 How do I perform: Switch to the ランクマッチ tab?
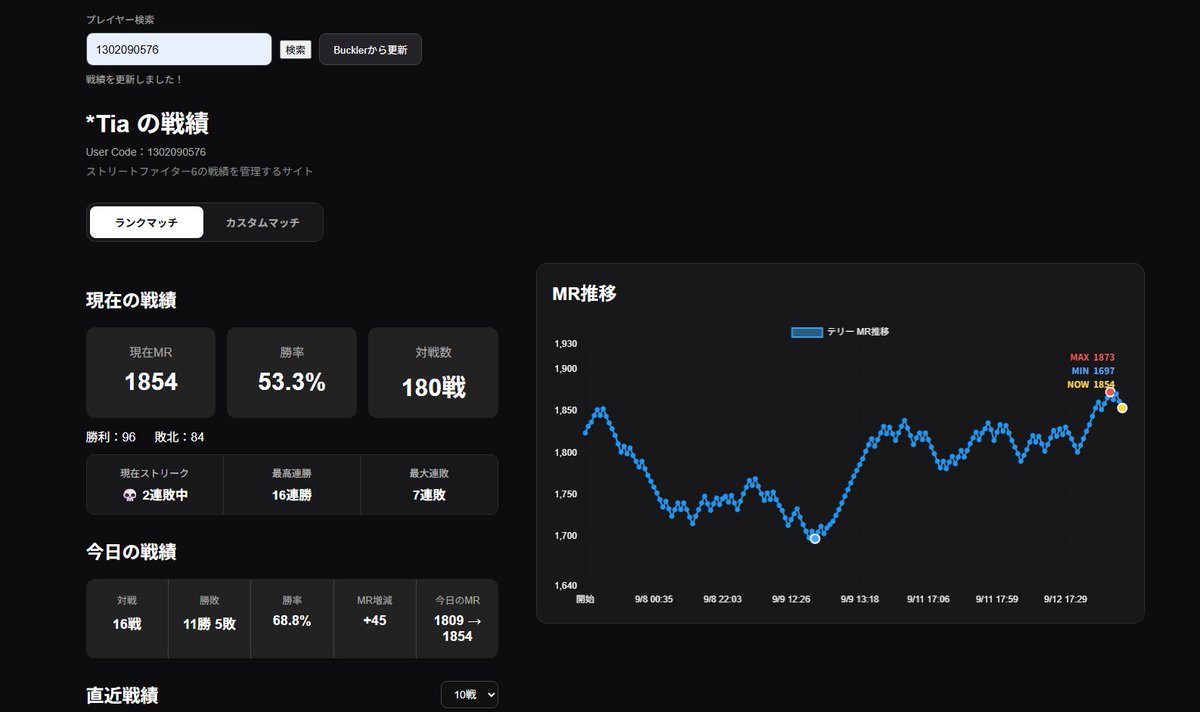click(x=146, y=222)
